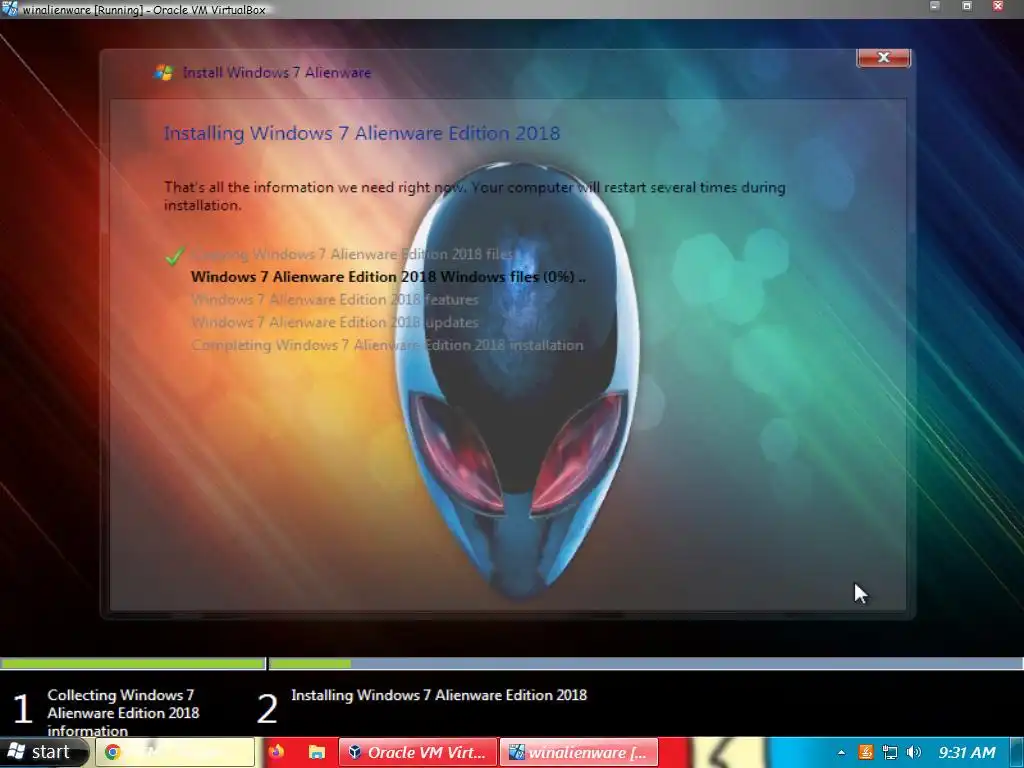The image size is (1024, 768).
Task: Click the stage 2 'Installing Windows 7 Alienware Edition 2018' label
Action: point(439,695)
